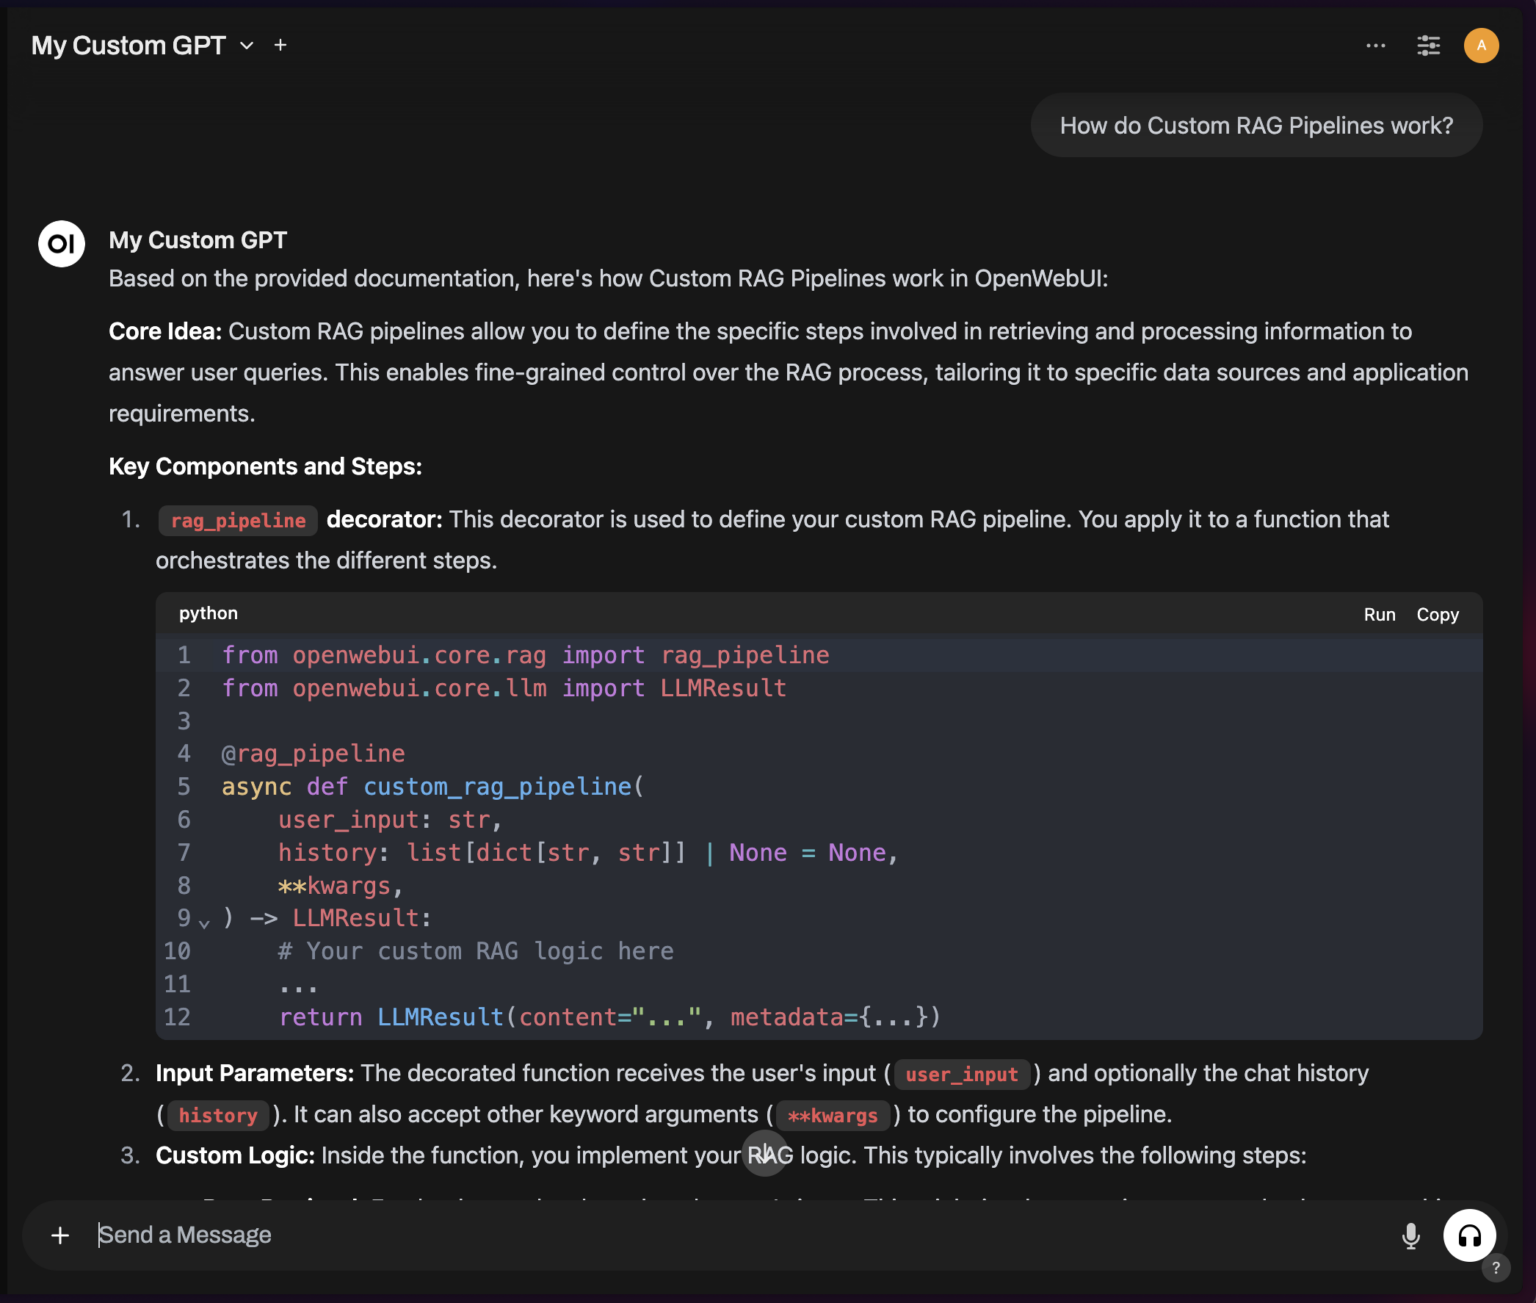The image size is (1536, 1303).
Task: Click the My Custom GPT assistant avatar
Action: click(x=61, y=243)
